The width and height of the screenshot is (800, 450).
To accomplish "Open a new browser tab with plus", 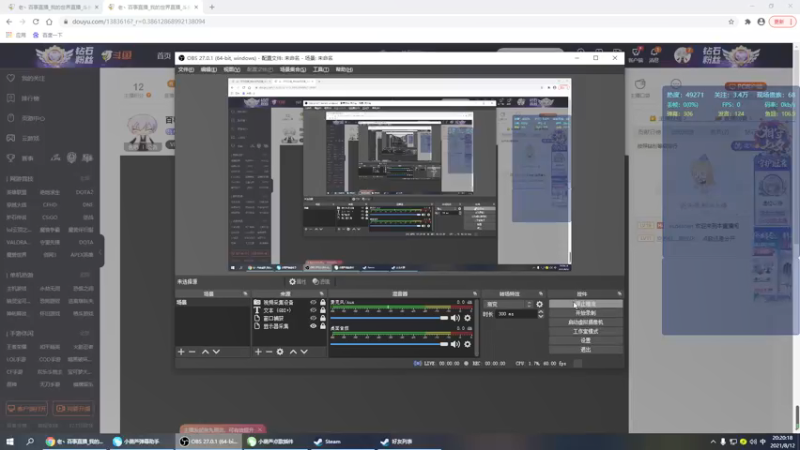I will [x=212, y=7].
